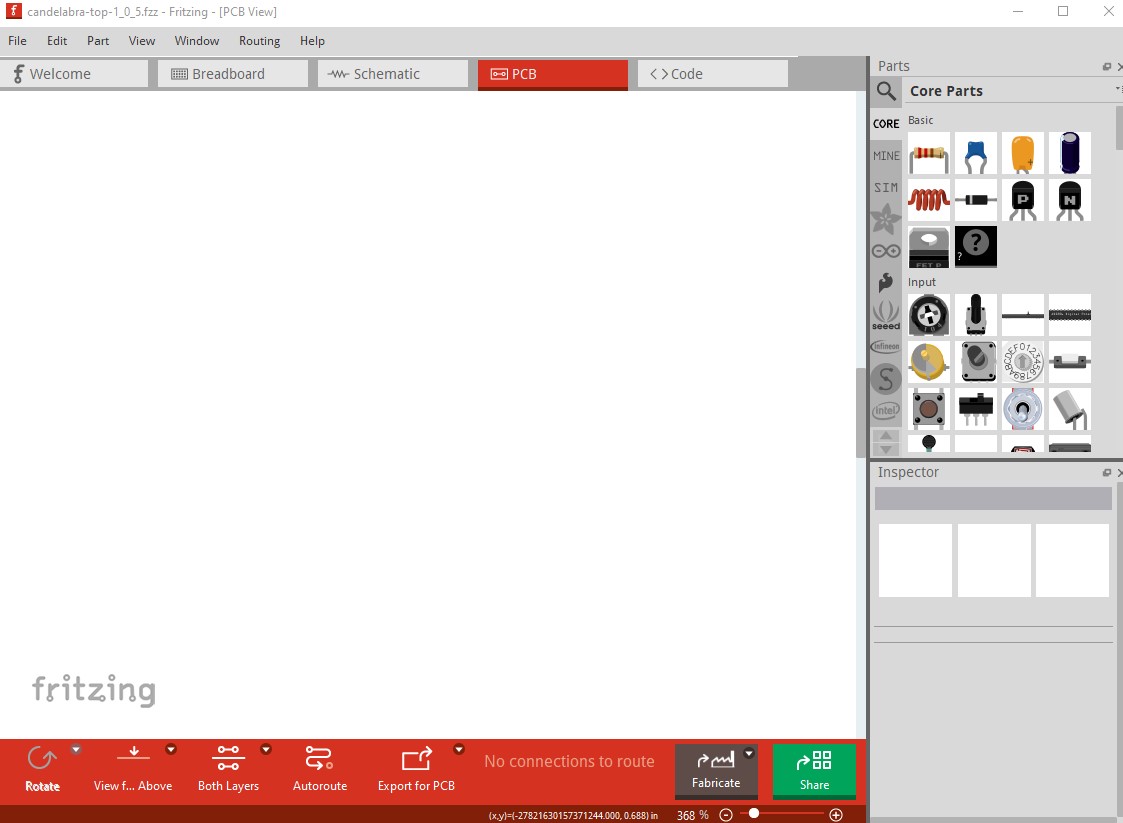1123x823 pixels.
Task: Switch to the Breadboard tab
Action: coord(232,74)
